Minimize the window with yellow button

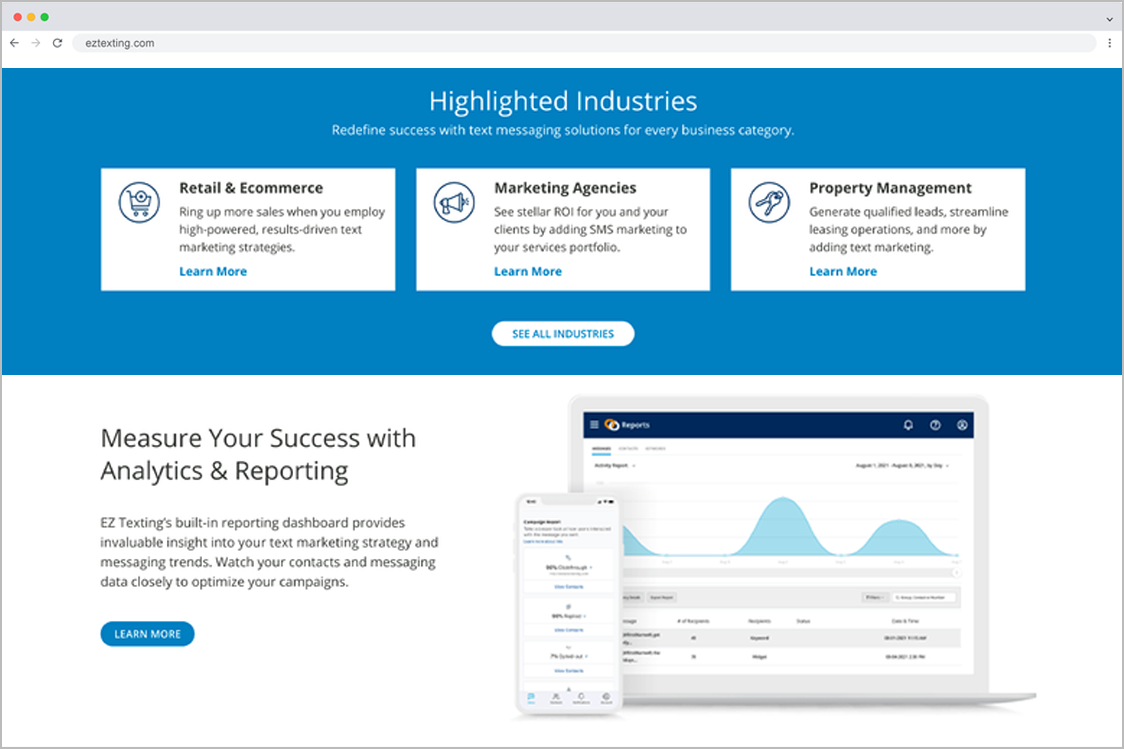(x=31, y=17)
